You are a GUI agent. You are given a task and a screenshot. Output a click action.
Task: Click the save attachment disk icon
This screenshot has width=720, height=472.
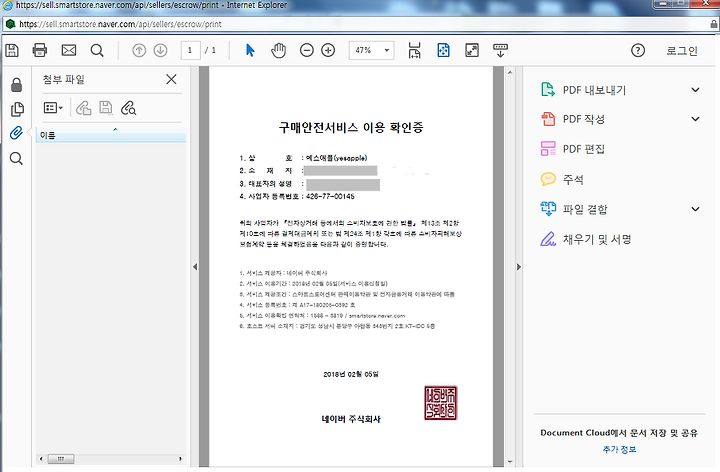(x=106, y=108)
